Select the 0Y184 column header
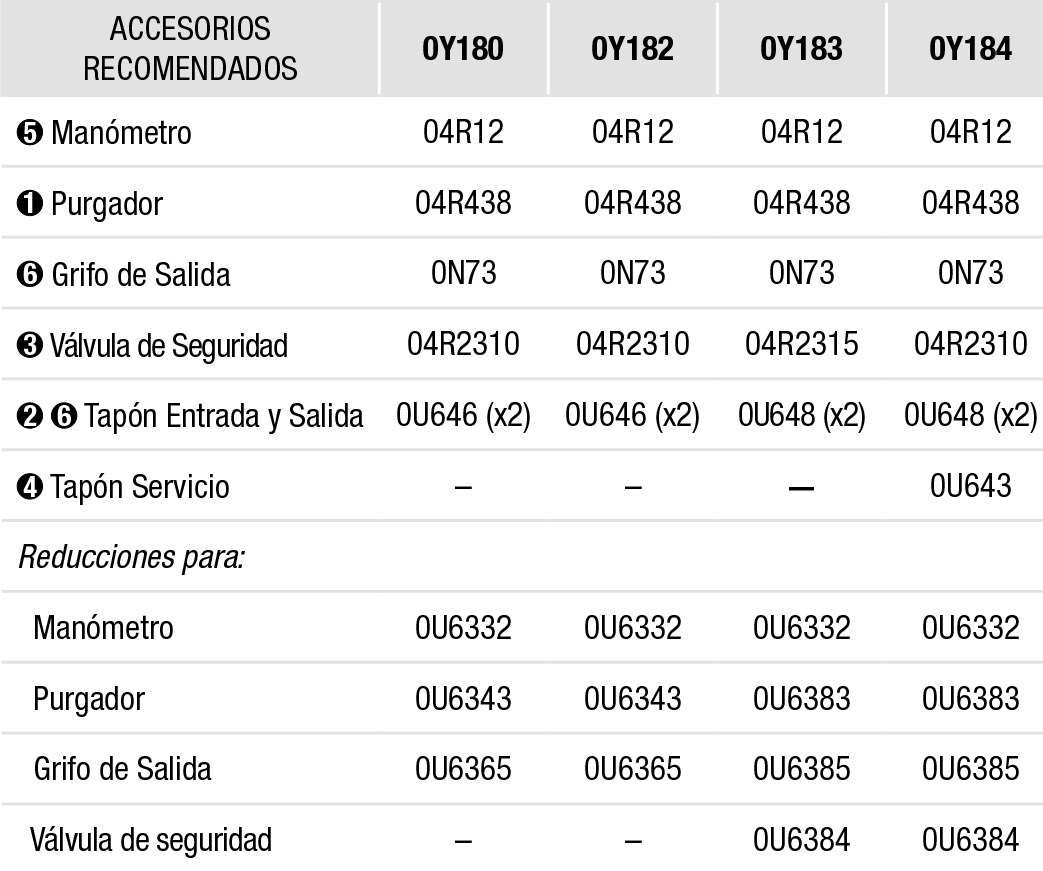This screenshot has height=871, width=1043. point(970,49)
